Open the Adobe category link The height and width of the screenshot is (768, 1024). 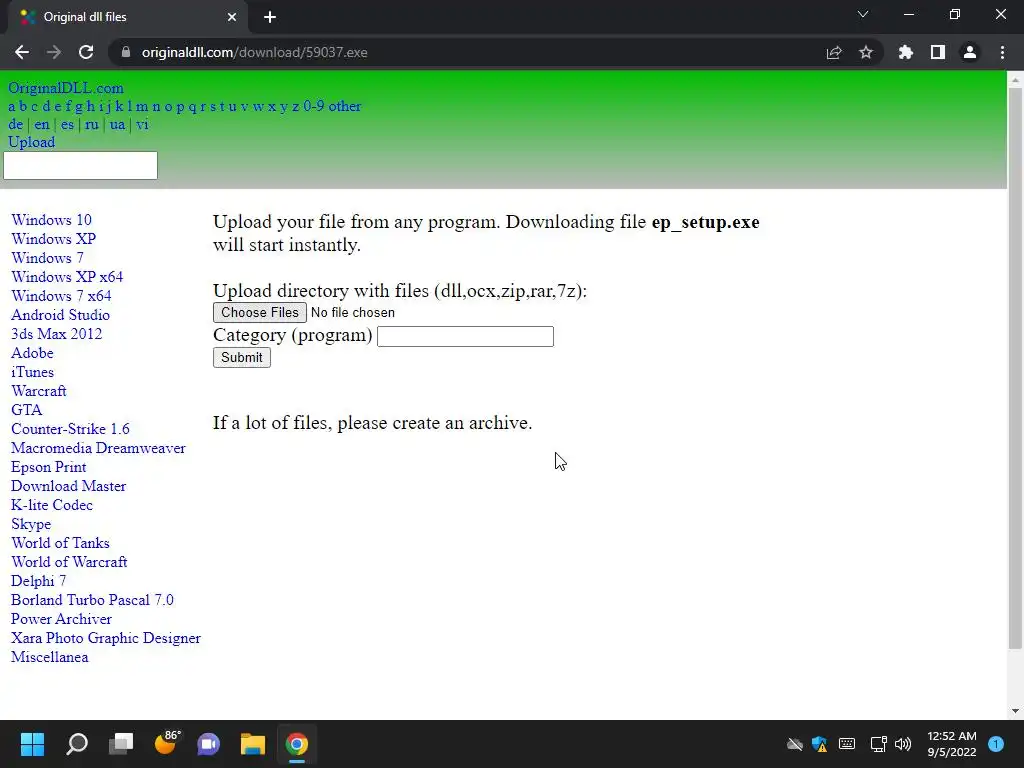pos(32,353)
